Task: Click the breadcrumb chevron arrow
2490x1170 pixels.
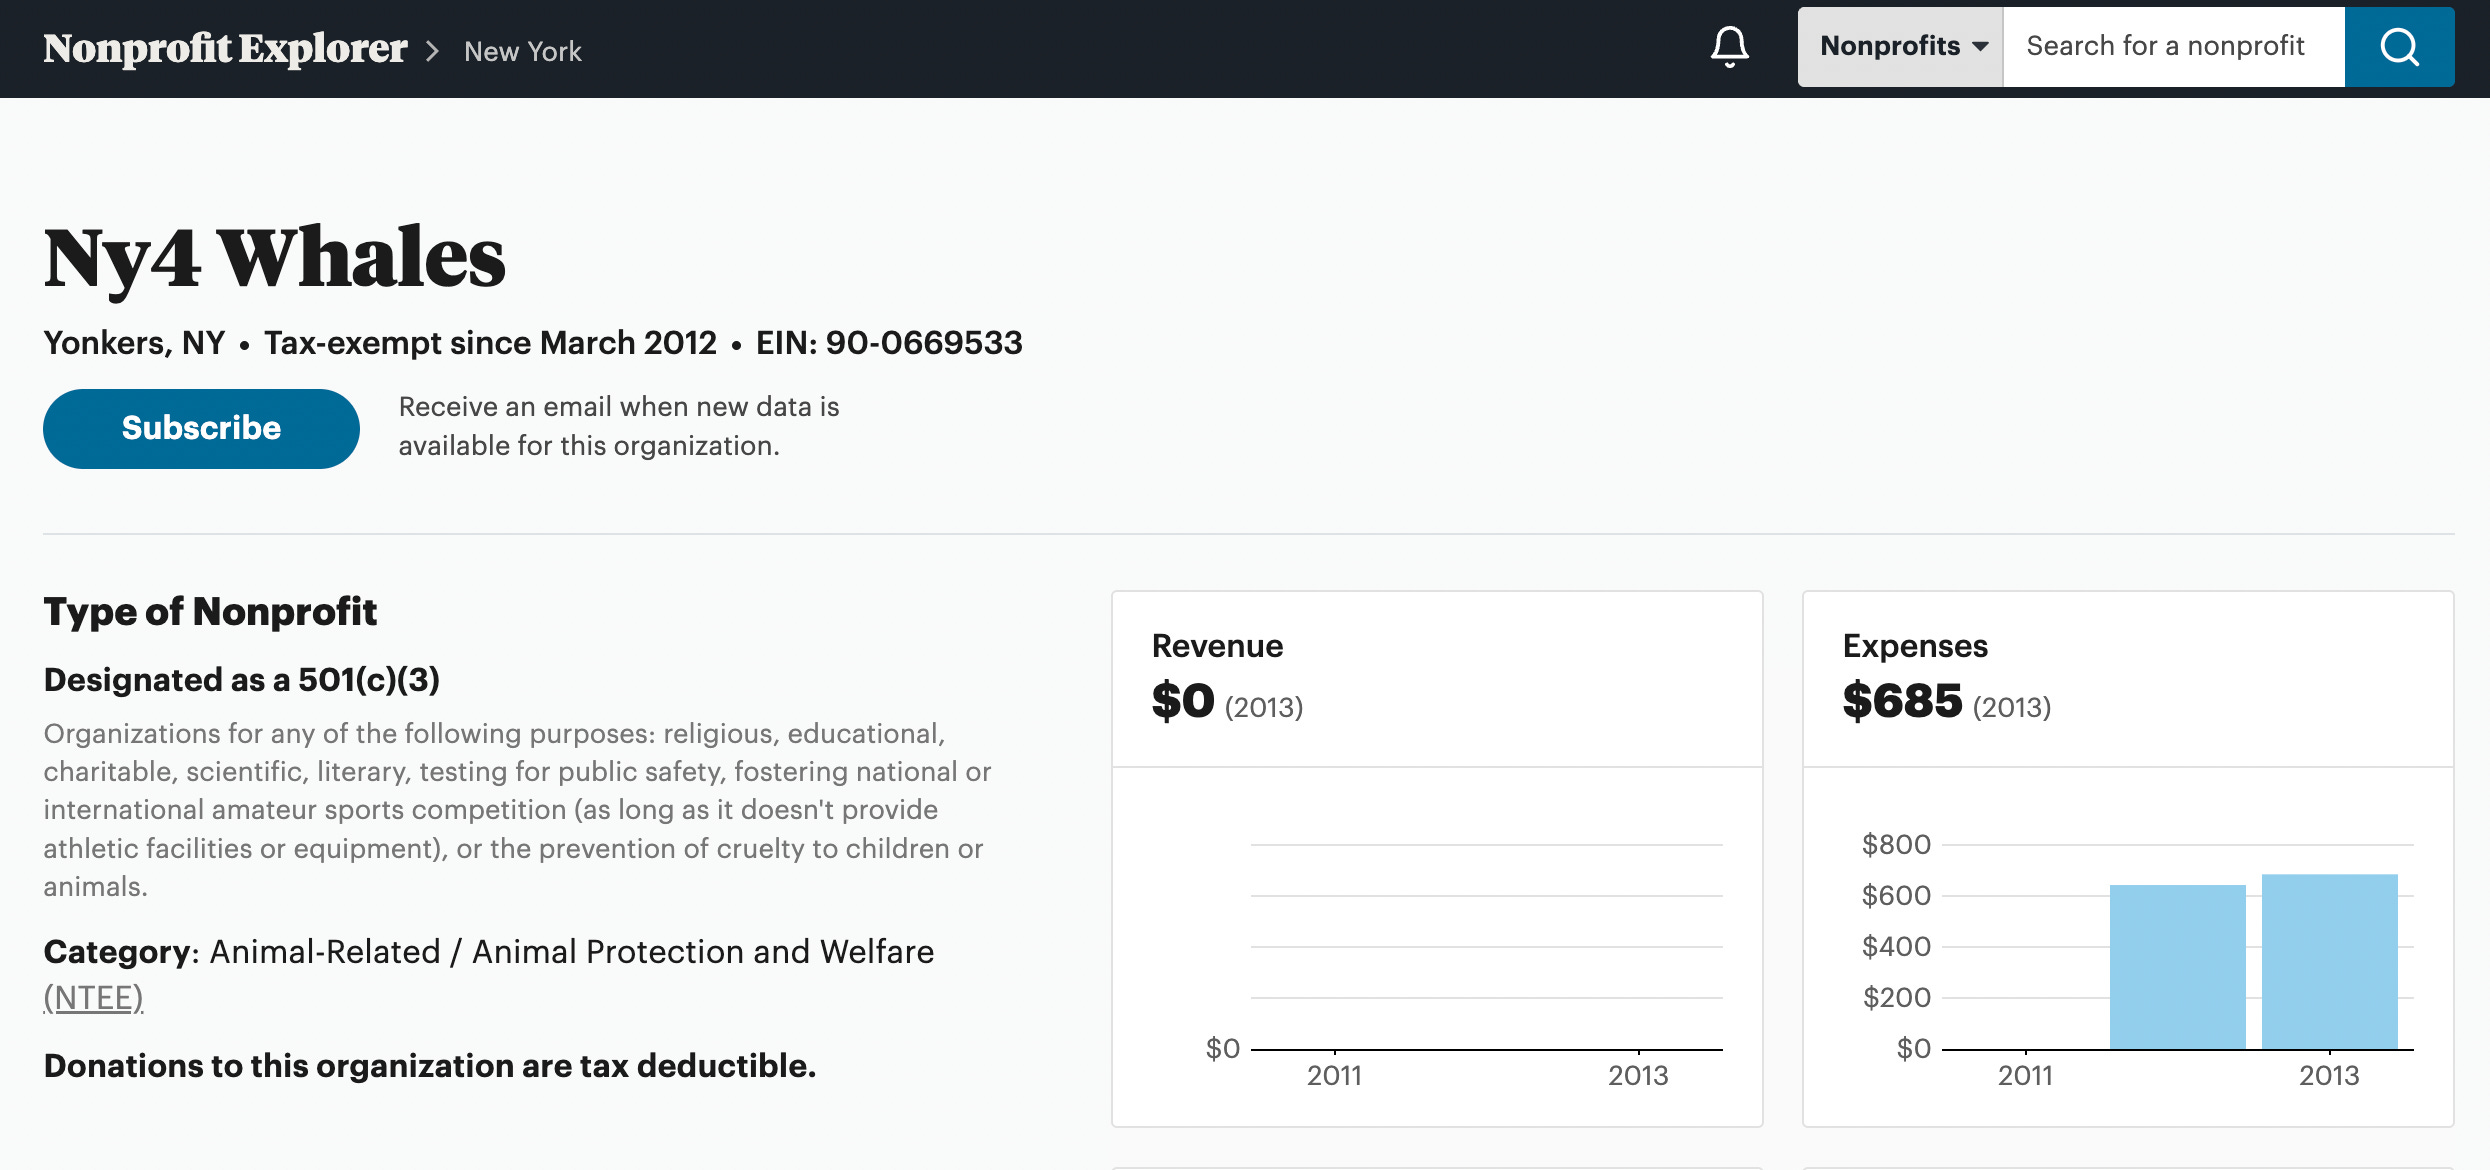Action: tap(433, 51)
